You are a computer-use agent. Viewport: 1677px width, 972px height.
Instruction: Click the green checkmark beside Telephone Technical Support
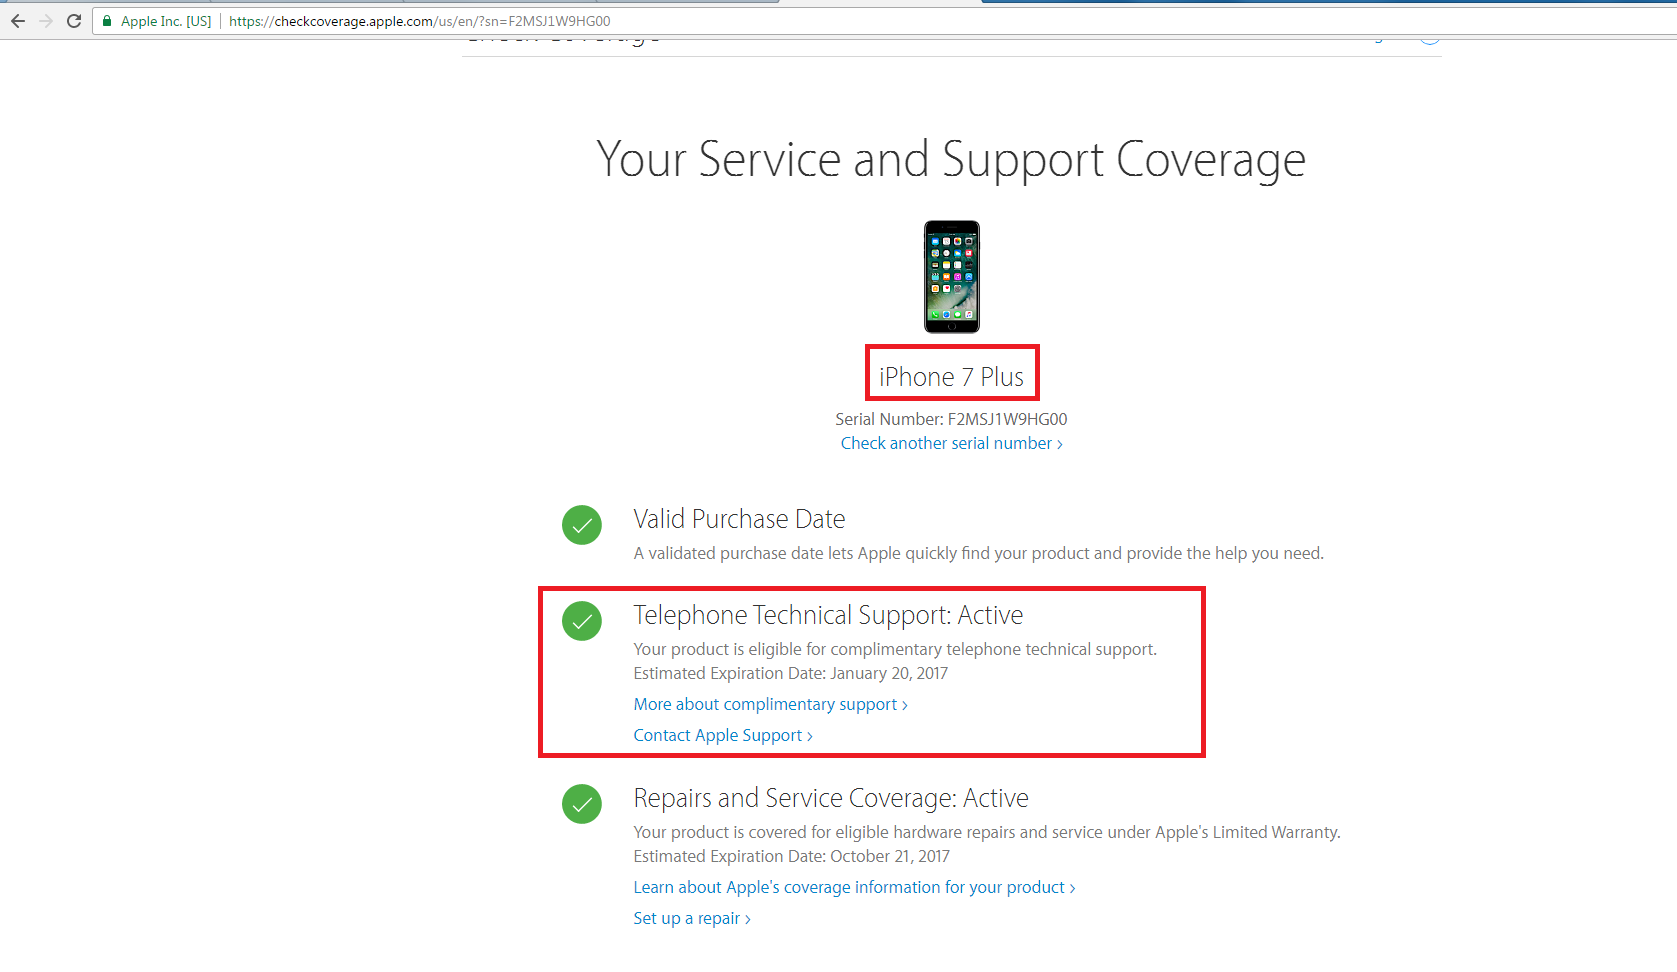coord(582,621)
